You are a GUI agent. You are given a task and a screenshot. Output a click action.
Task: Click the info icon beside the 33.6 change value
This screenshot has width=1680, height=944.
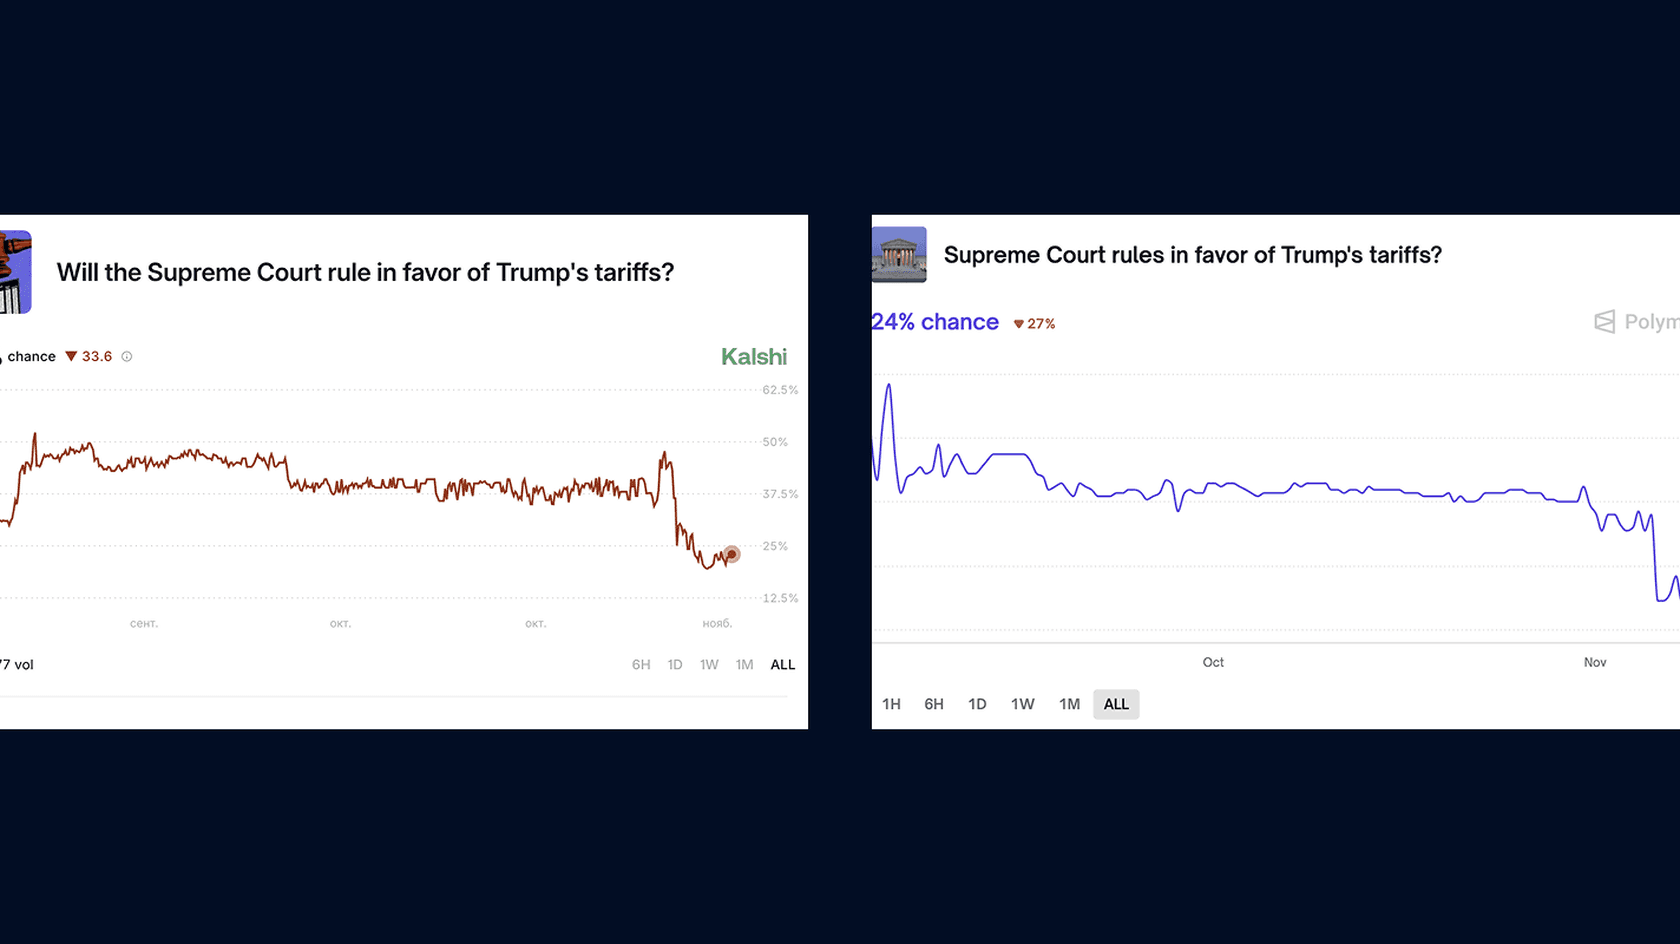(127, 356)
